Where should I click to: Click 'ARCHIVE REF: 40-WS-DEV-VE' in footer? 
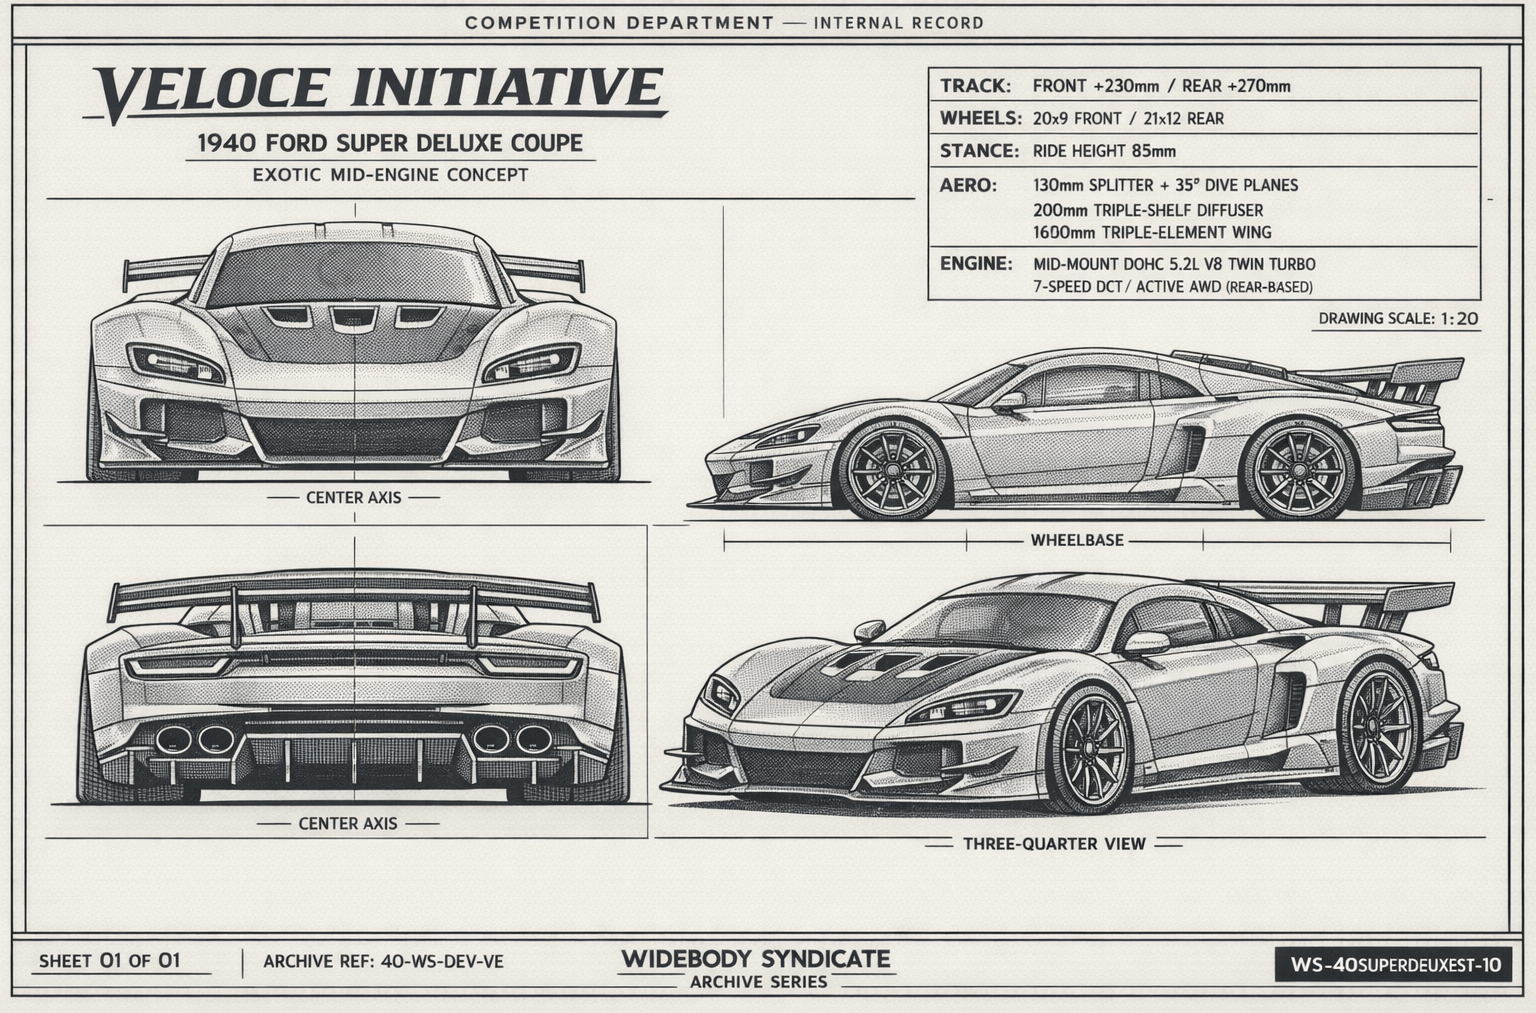pyautogui.click(x=383, y=962)
